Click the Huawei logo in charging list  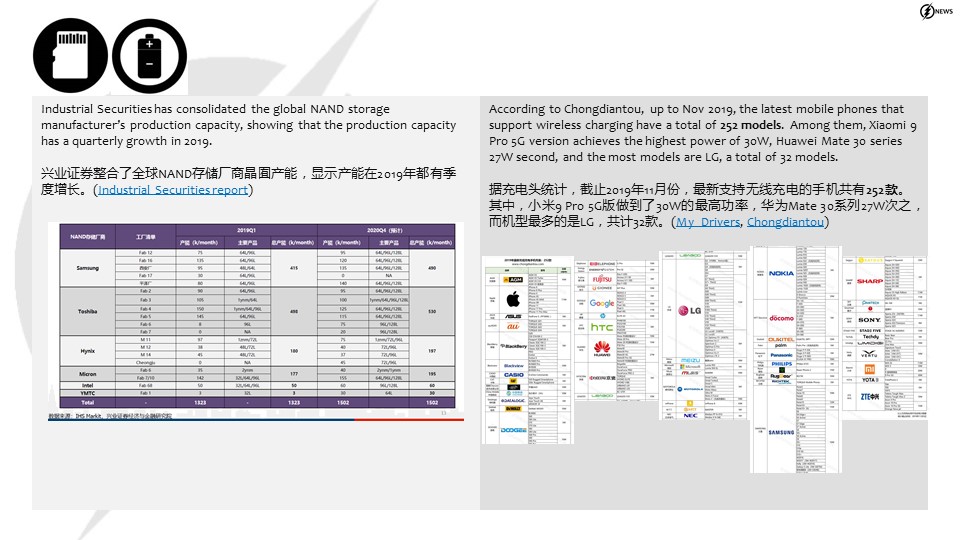pyautogui.click(x=602, y=349)
